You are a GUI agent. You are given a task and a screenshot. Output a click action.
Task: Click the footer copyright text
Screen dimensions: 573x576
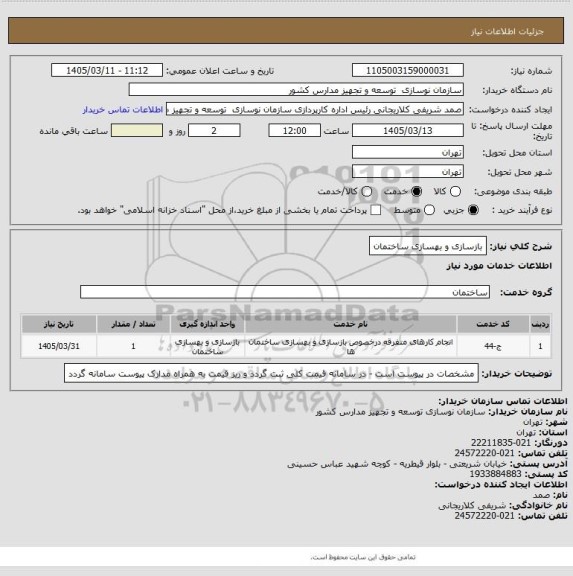(x=363, y=557)
